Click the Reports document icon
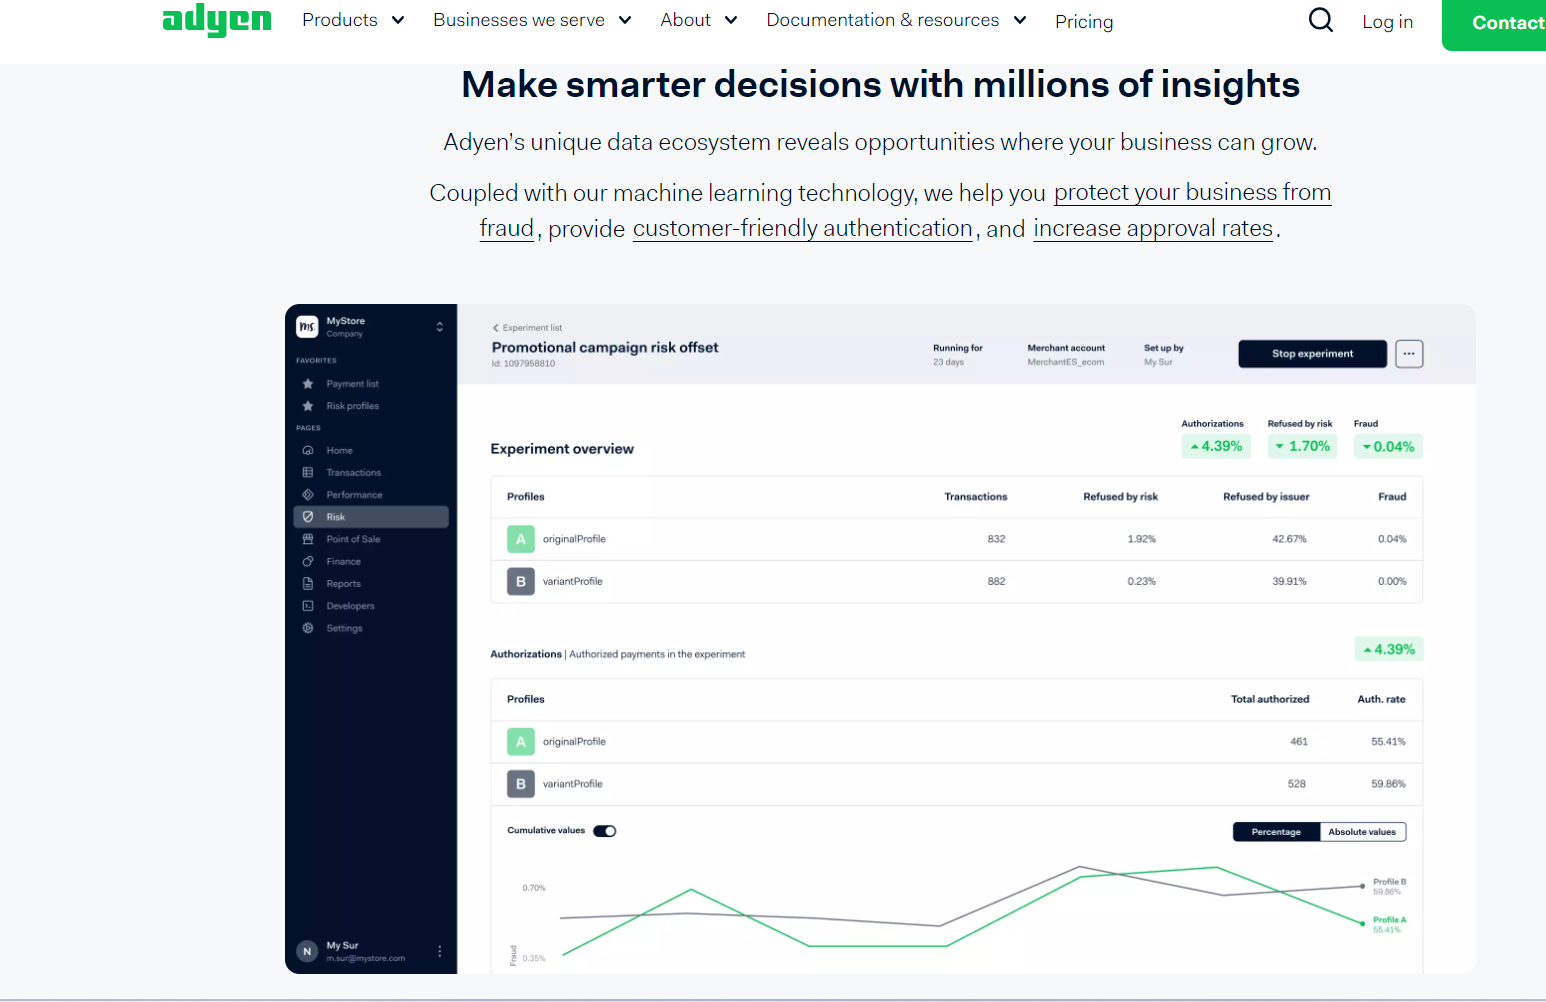This screenshot has height=1002, width=1546. point(308,584)
